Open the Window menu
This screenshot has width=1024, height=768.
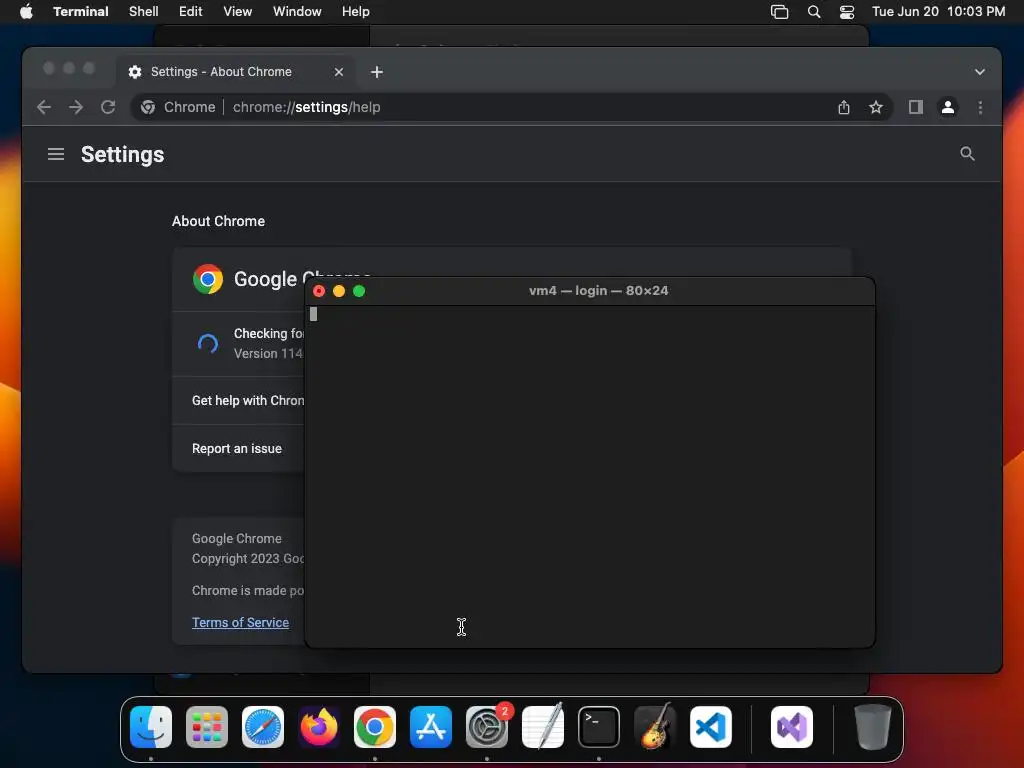297,12
